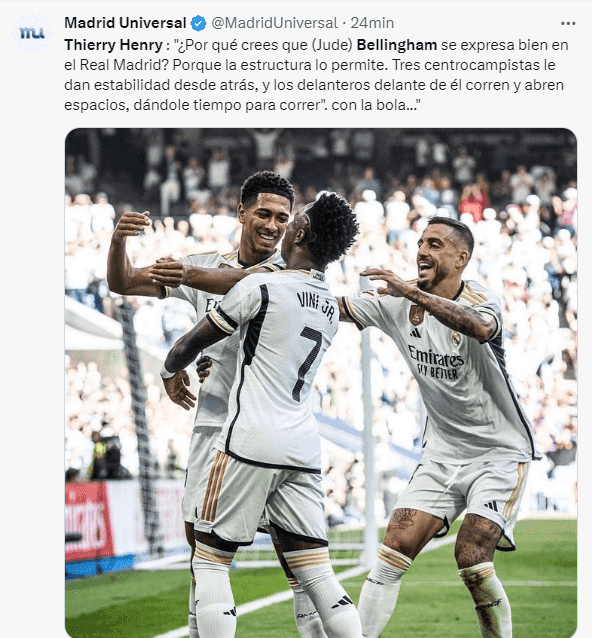Open the three-dot more options menu
Screen dimensions: 592x638
(568, 24)
